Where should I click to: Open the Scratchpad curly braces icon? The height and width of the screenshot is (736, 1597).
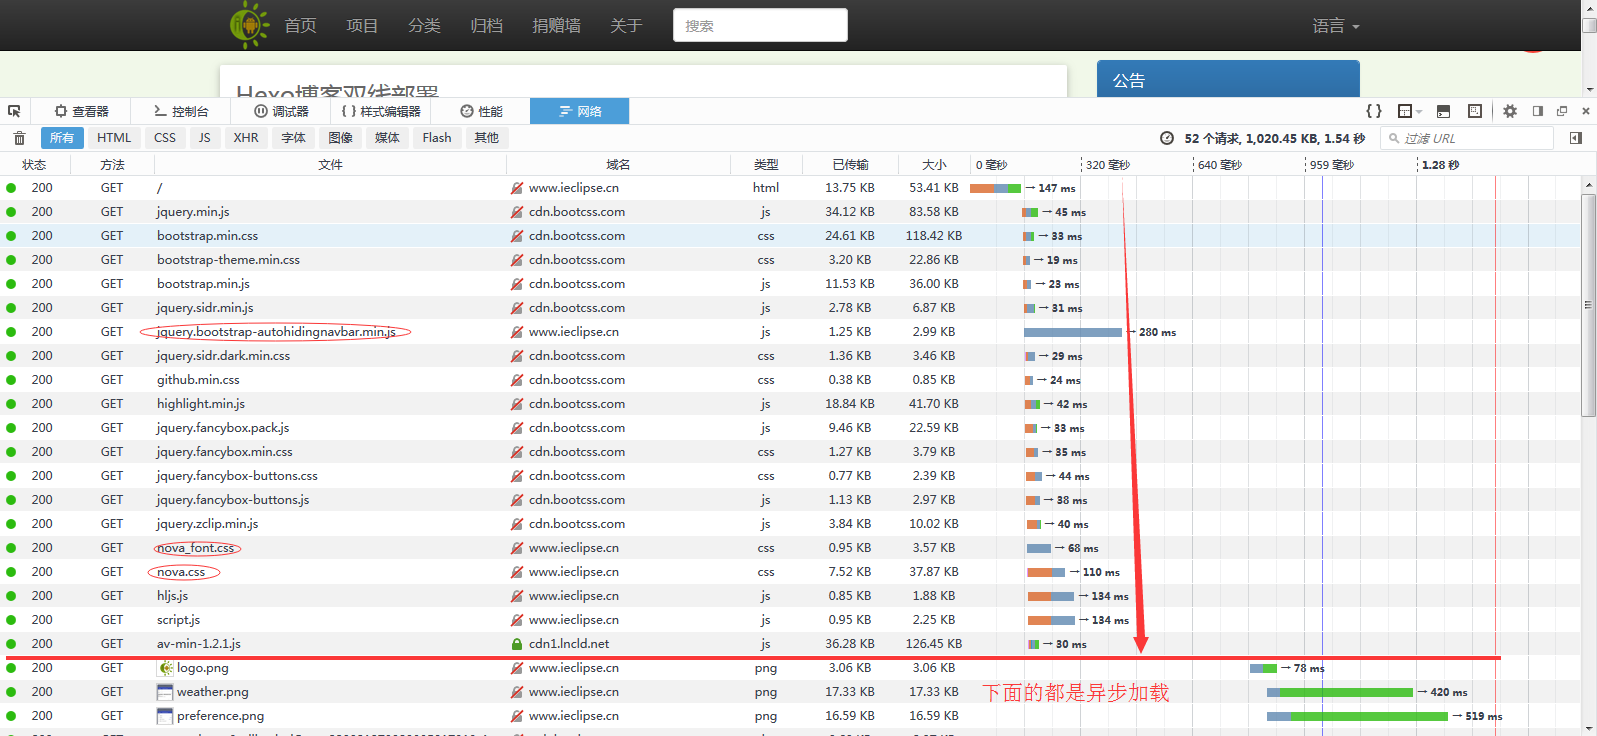click(1374, 111)
